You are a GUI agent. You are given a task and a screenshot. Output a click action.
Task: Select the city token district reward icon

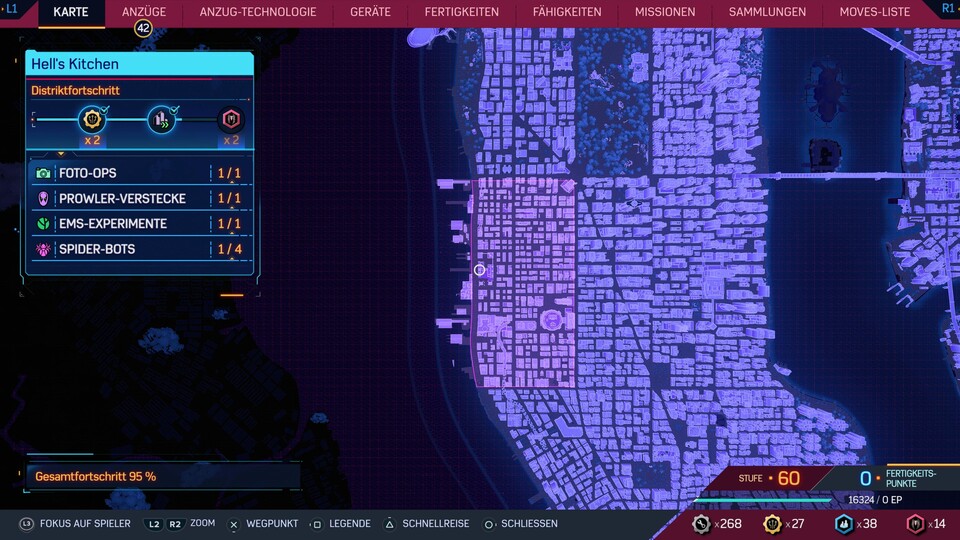[92, 119]
